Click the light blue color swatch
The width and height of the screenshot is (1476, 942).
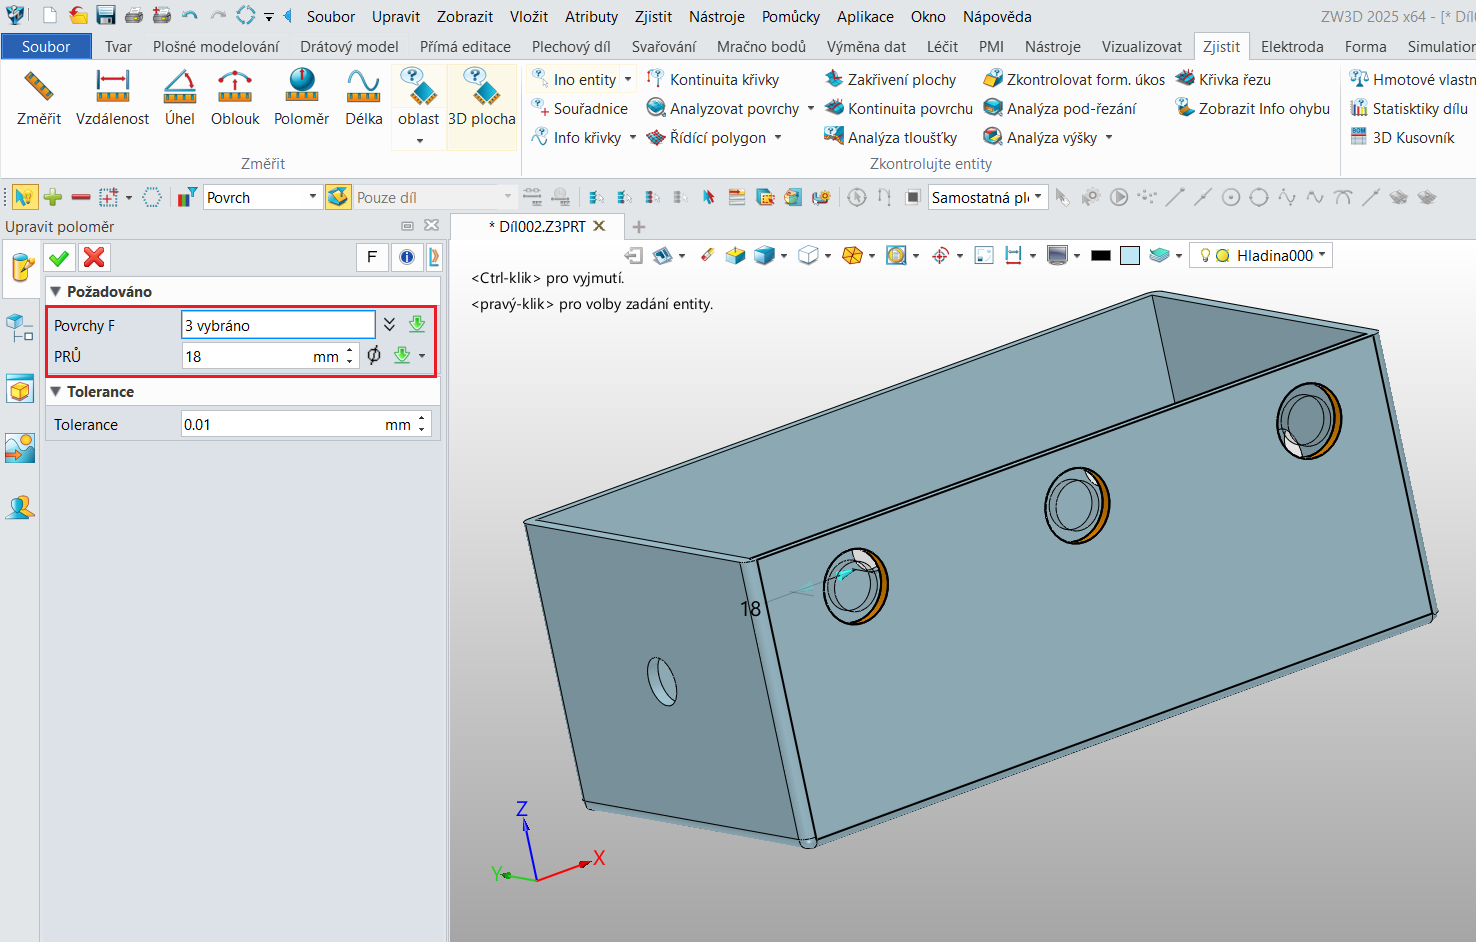click(x=1130, y=255)
